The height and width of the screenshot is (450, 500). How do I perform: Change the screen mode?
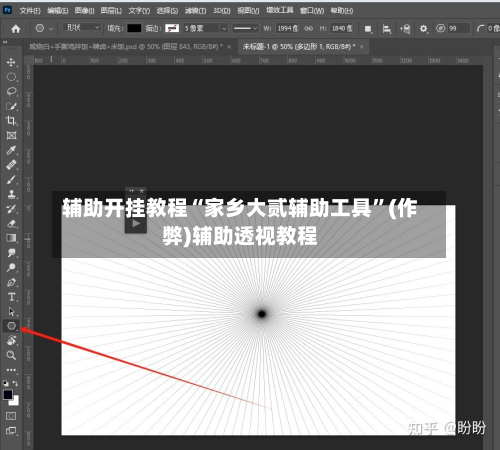[x=11, y=431]
